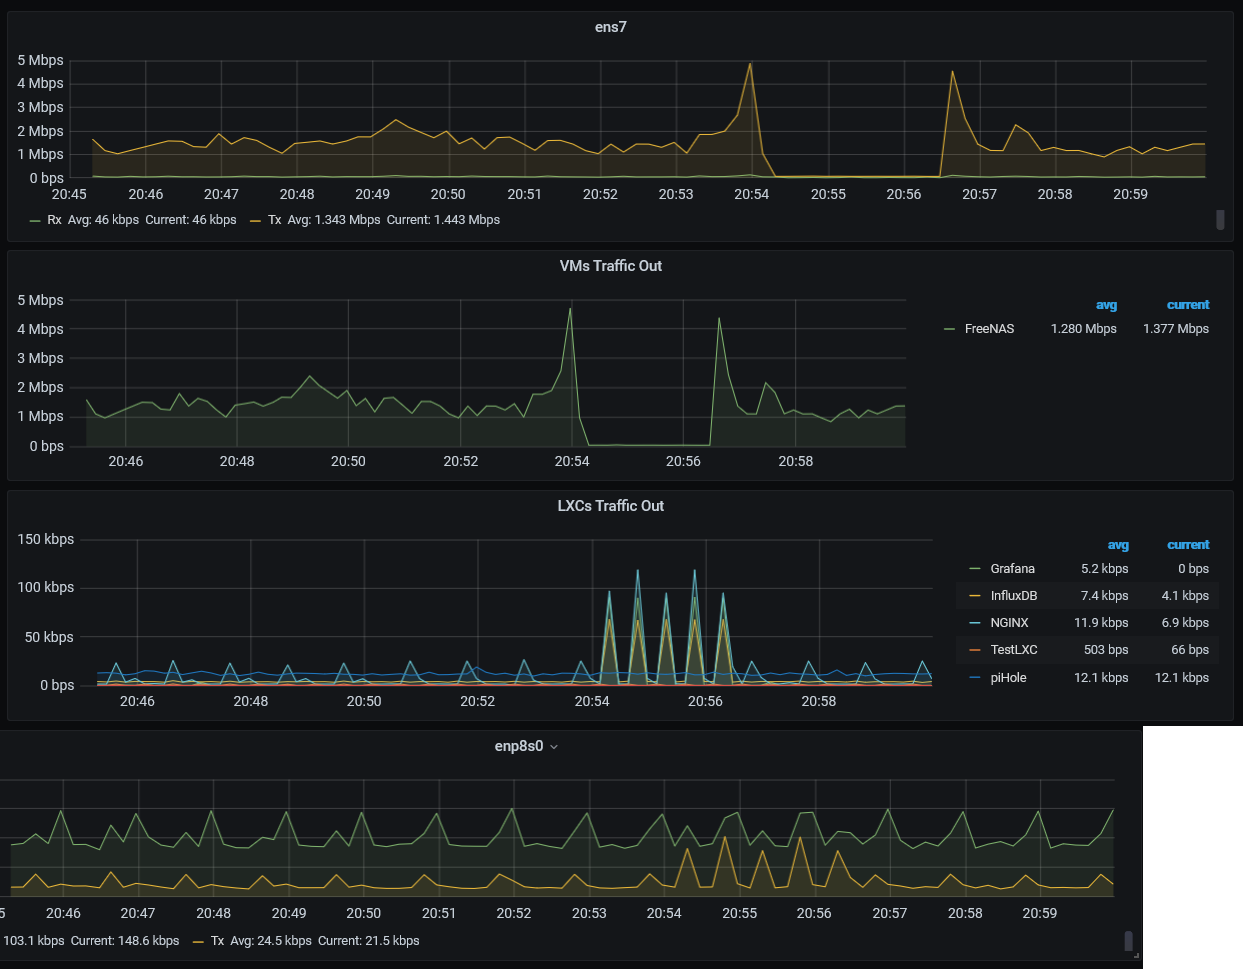Click the ens7 legend scrollbar handle
This screenshot has height=971, width=1243.
coord(1220,219)
